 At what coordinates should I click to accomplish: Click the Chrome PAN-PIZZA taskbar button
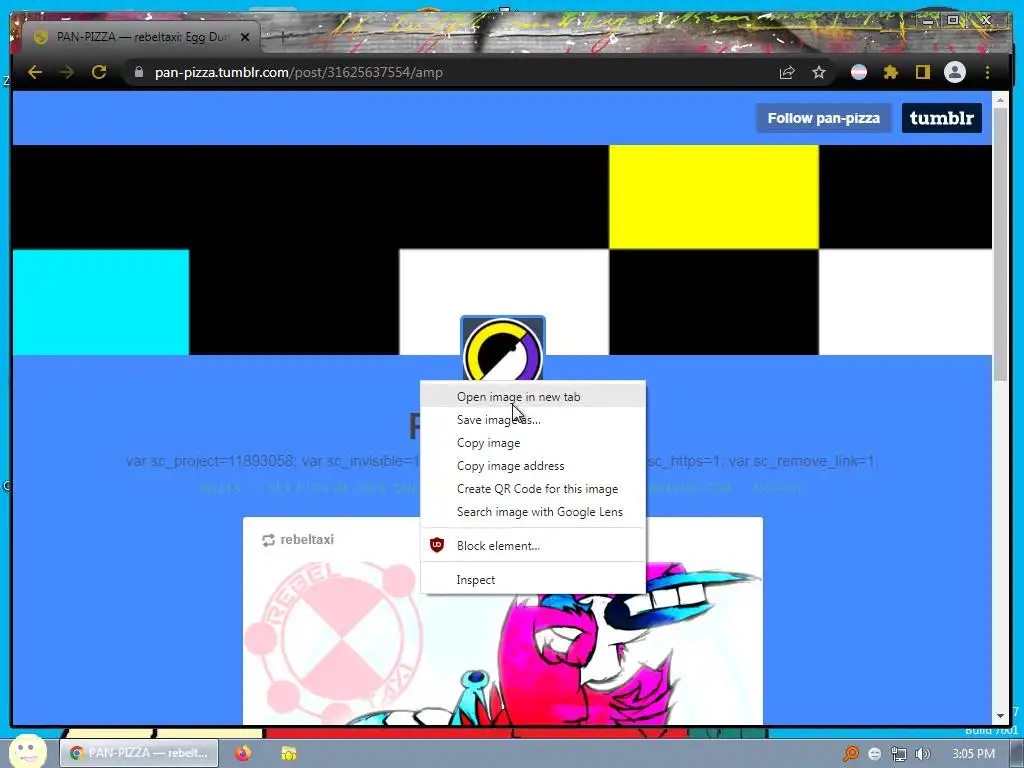[139, 753]
